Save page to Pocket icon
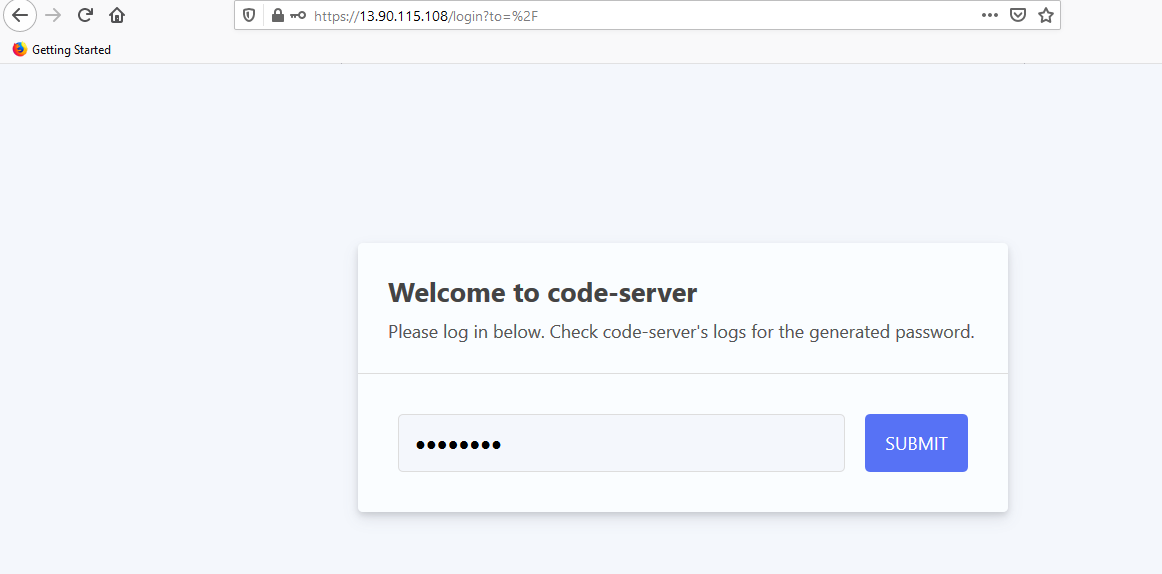This screenshot has width=1162, height=574. [1018, 15]
